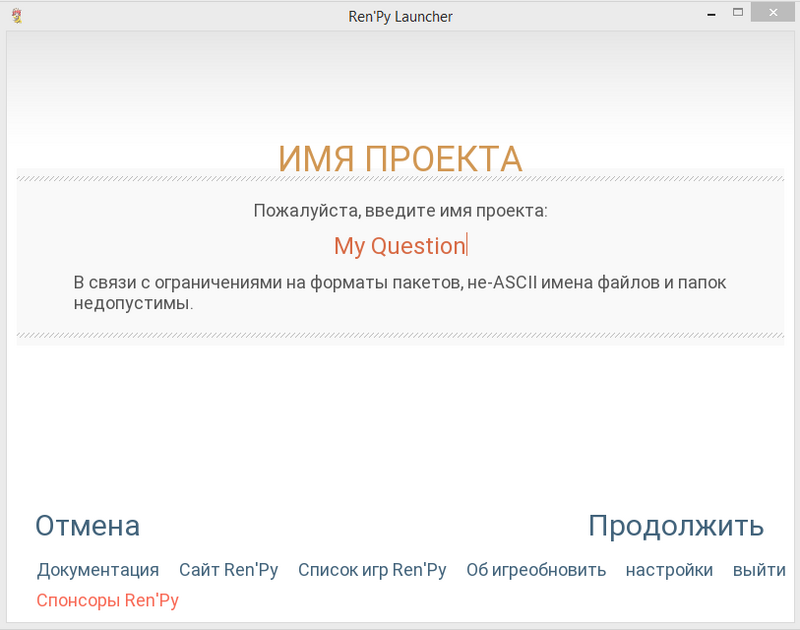Place cursor after the text My Question
800x630 pixels.
pyautogui.click(x=465, y=246)
